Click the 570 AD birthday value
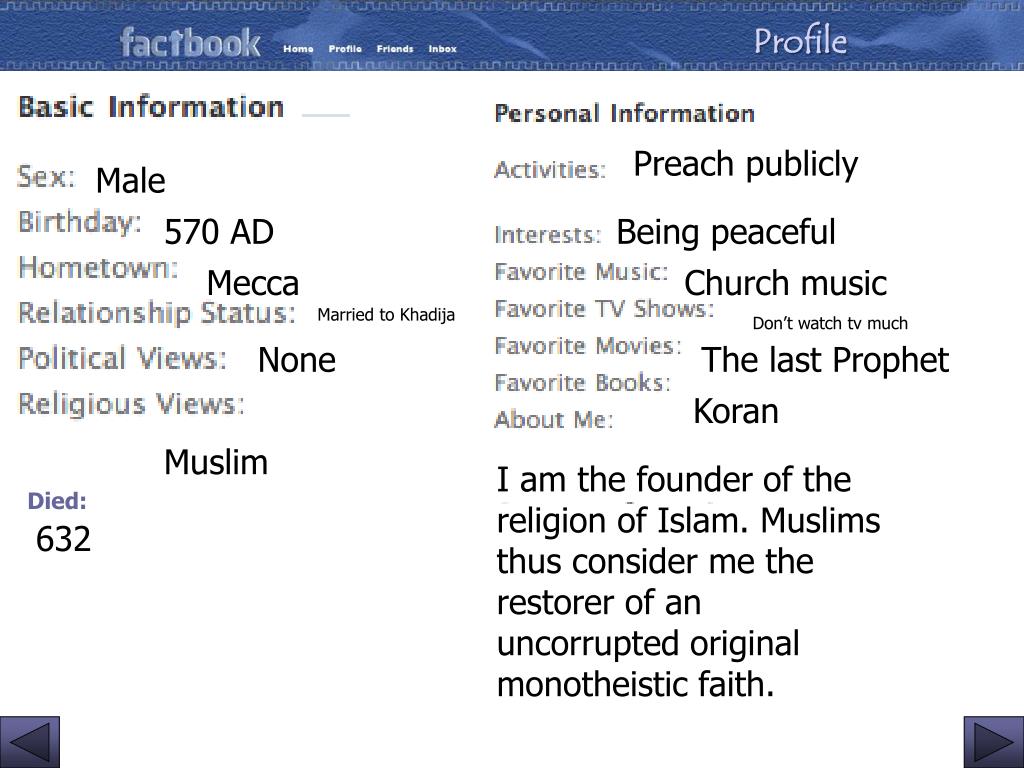1024x768 pixels. [219, 232]
